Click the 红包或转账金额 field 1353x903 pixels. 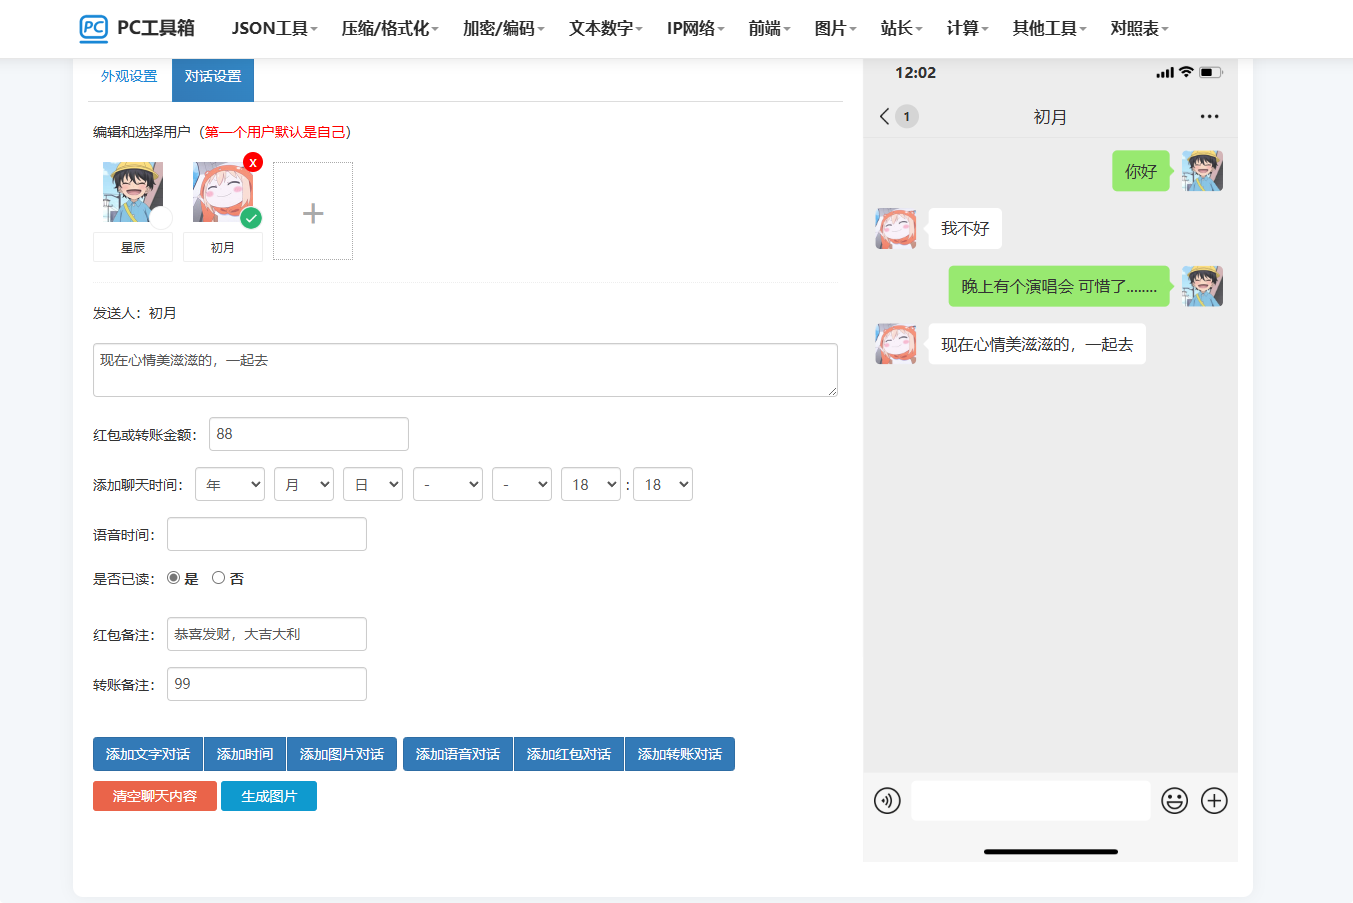pyautogui.click(x=309, y=434)
